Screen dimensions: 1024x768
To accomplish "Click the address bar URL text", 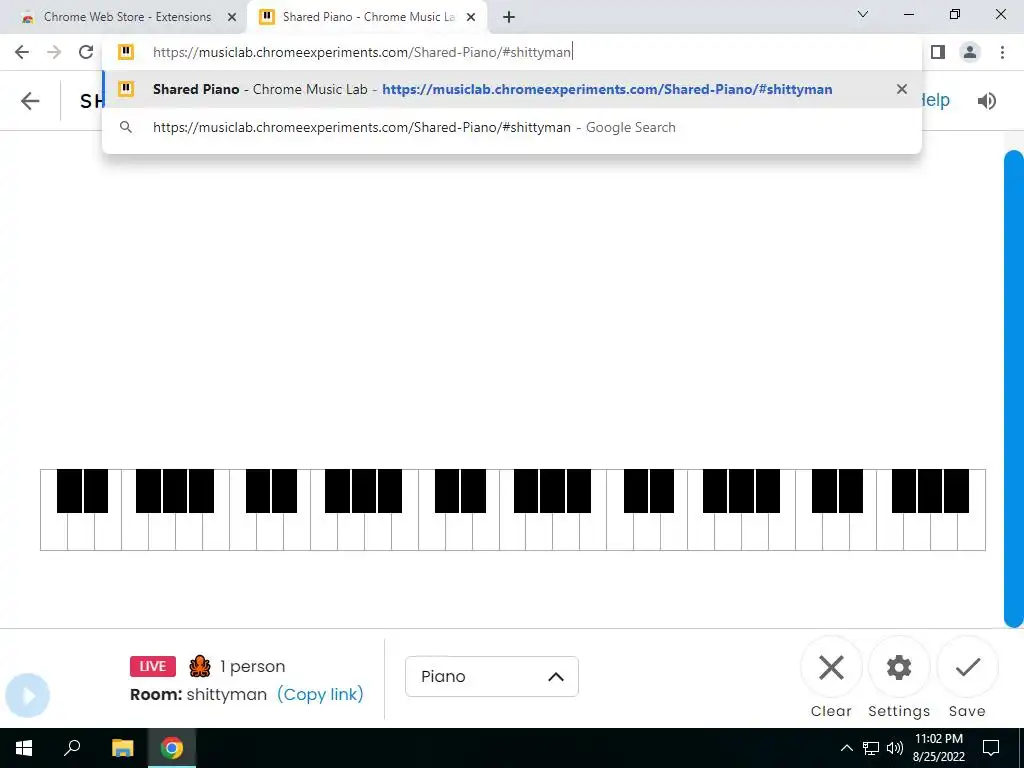I will point(362,52).
